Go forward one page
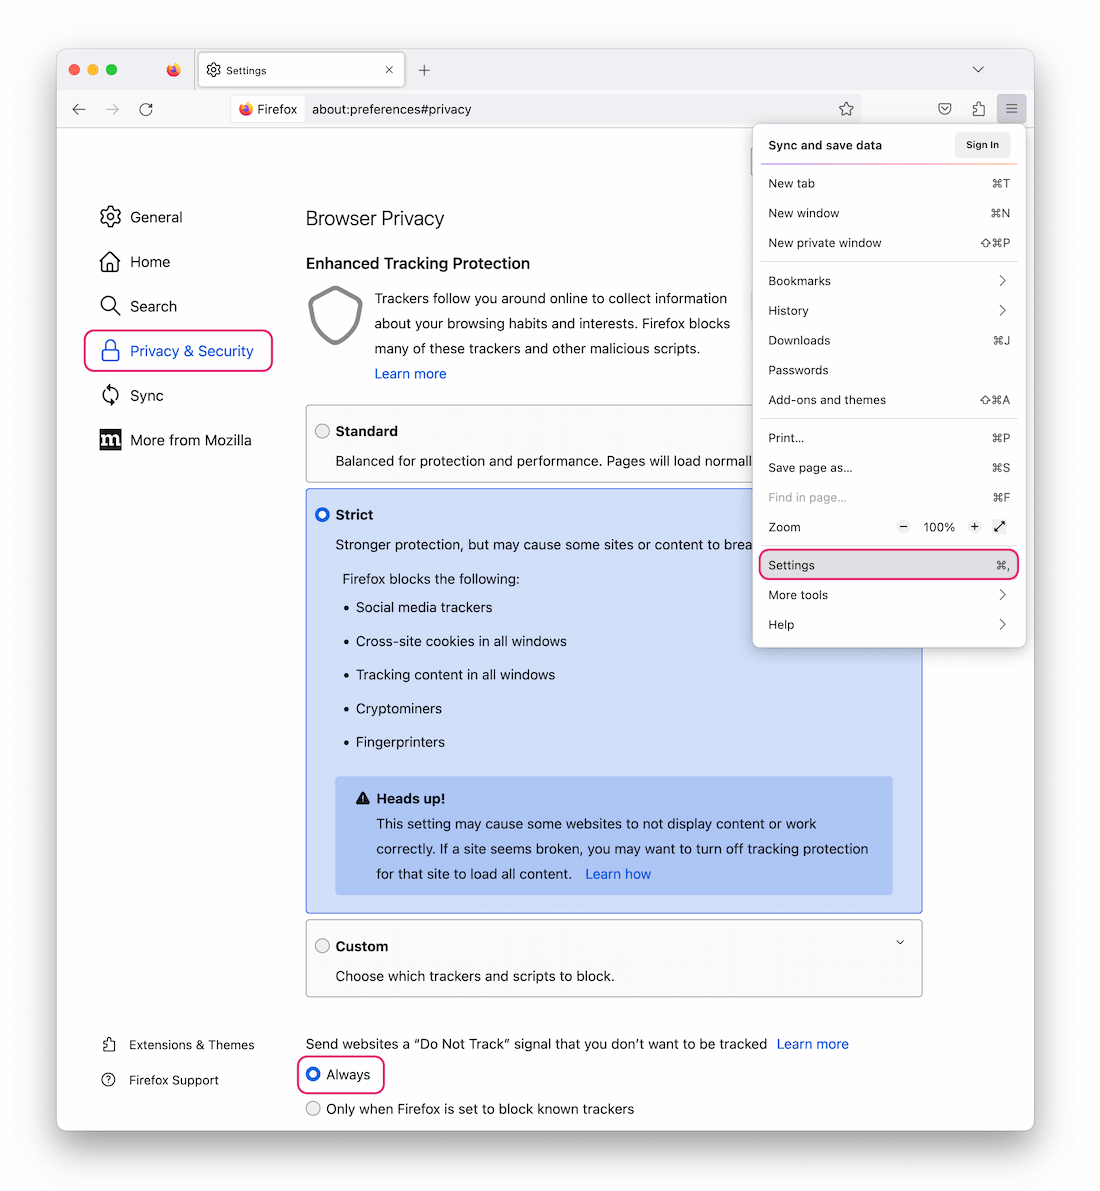1100x1191 pixels. click(112, 109)
